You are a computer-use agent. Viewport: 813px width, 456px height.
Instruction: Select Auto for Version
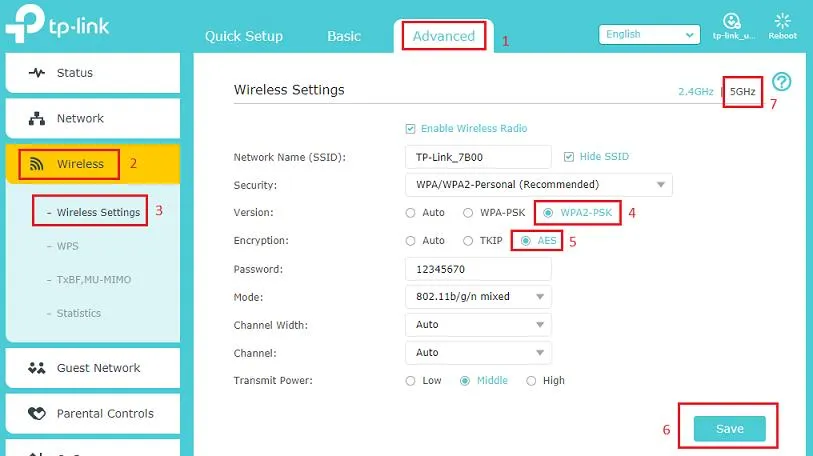point(411,213)
